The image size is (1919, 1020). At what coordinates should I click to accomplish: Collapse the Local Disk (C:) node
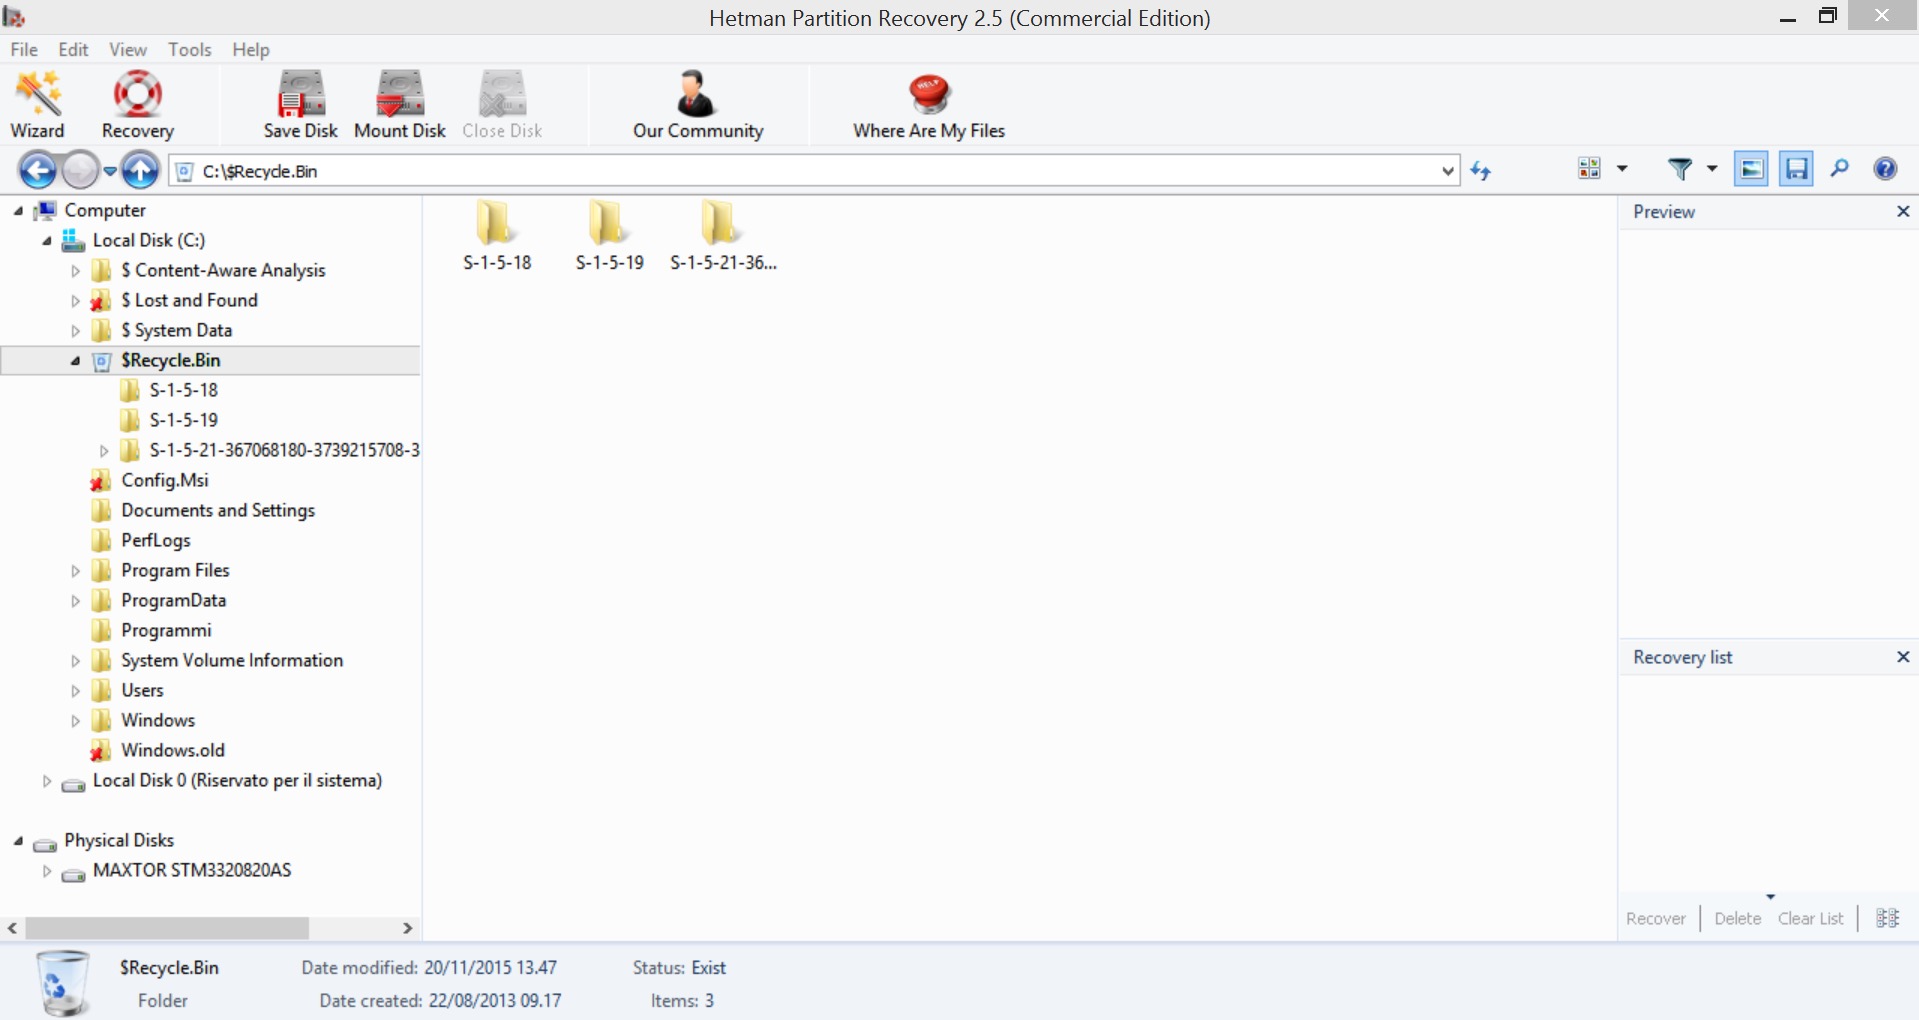46,240
